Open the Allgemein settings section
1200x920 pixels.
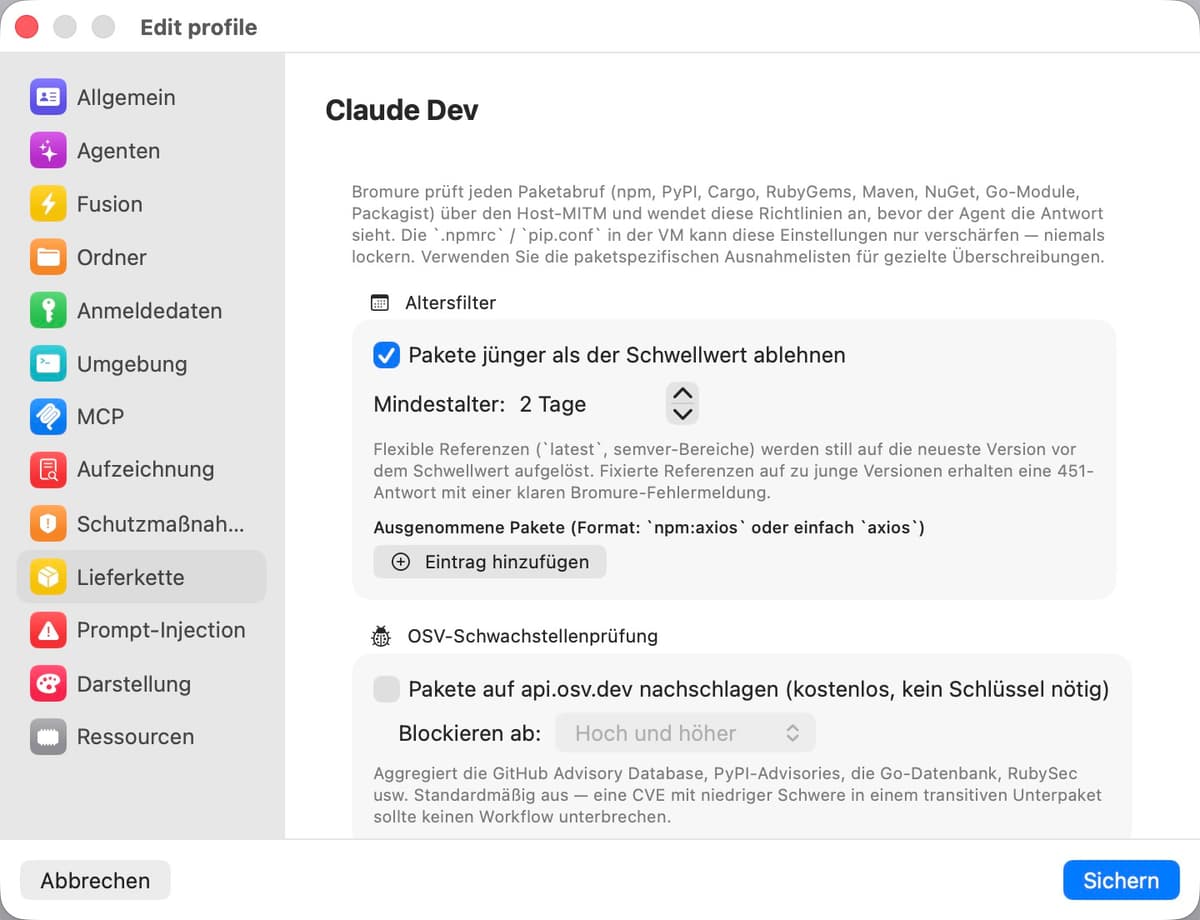click(x=142, y=97)
